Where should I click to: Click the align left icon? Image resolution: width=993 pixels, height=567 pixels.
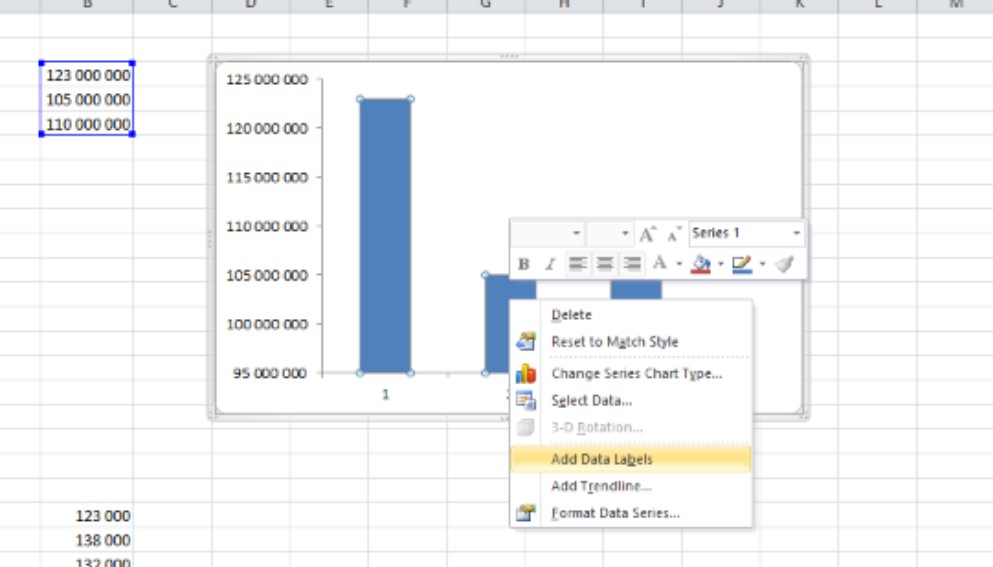point(577,264)
